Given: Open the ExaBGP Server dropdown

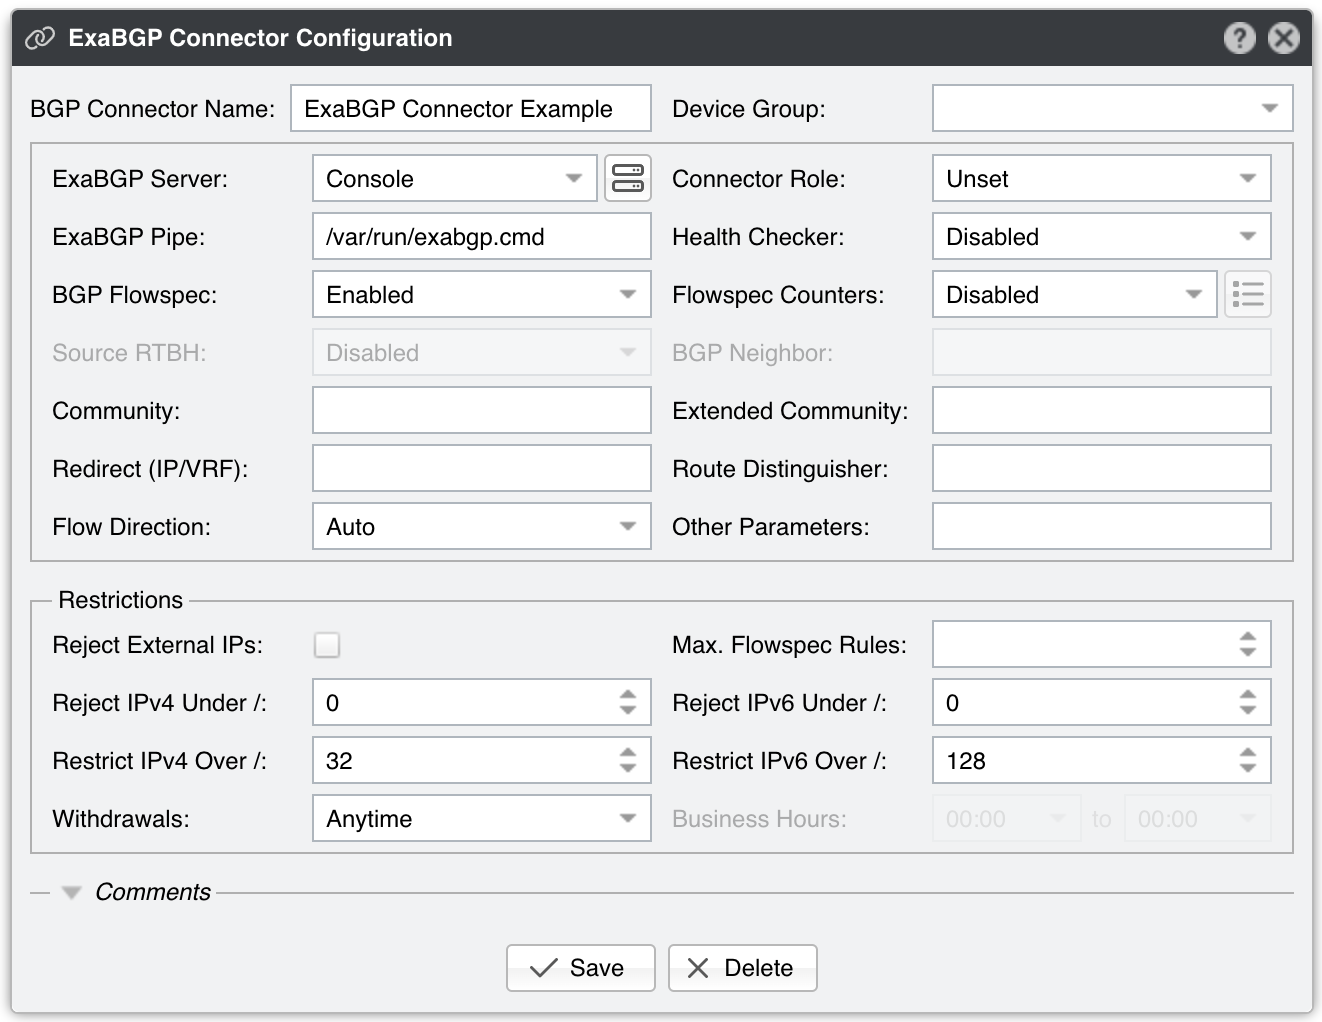Looking at the screenshot, I should [455, 179].
